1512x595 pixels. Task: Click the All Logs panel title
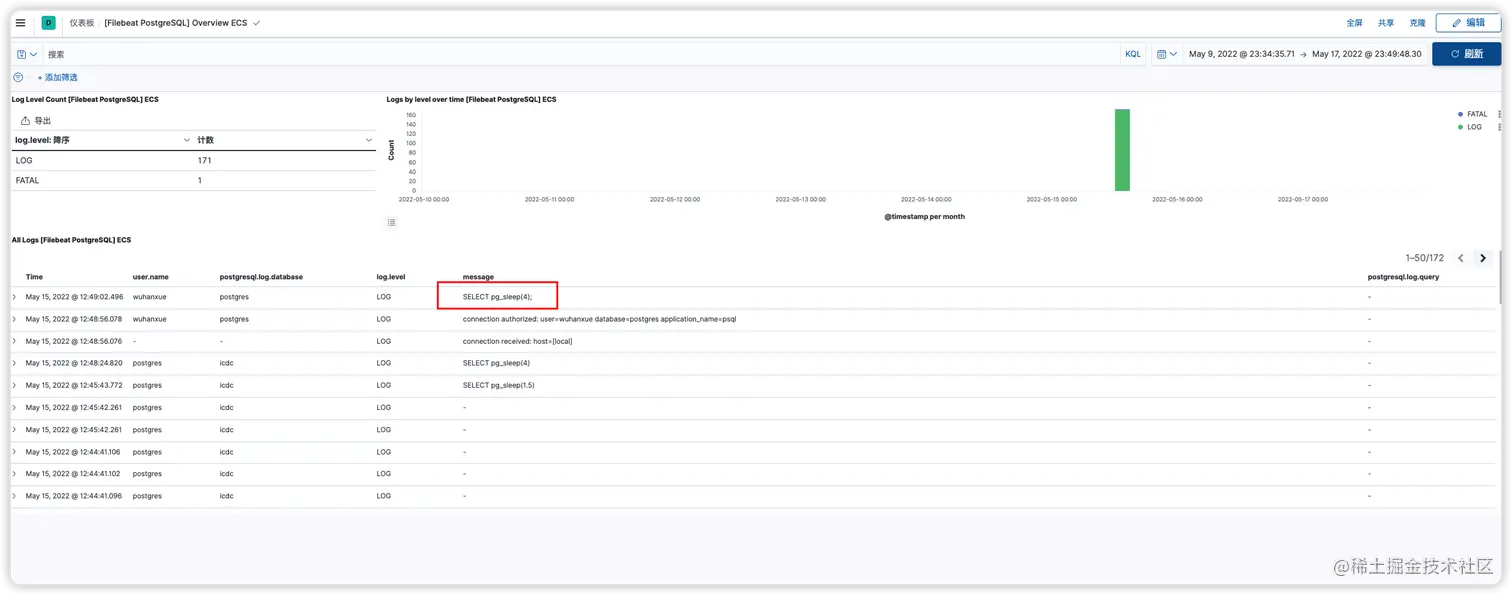click(71, 240)
